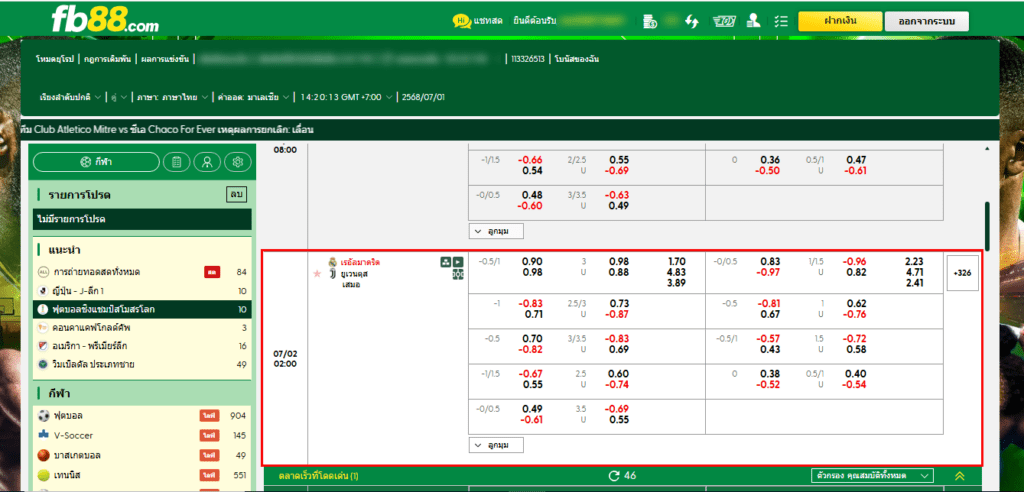Select 1X2 odds 1.70 for Real Madrid

(x=677, y=261)
